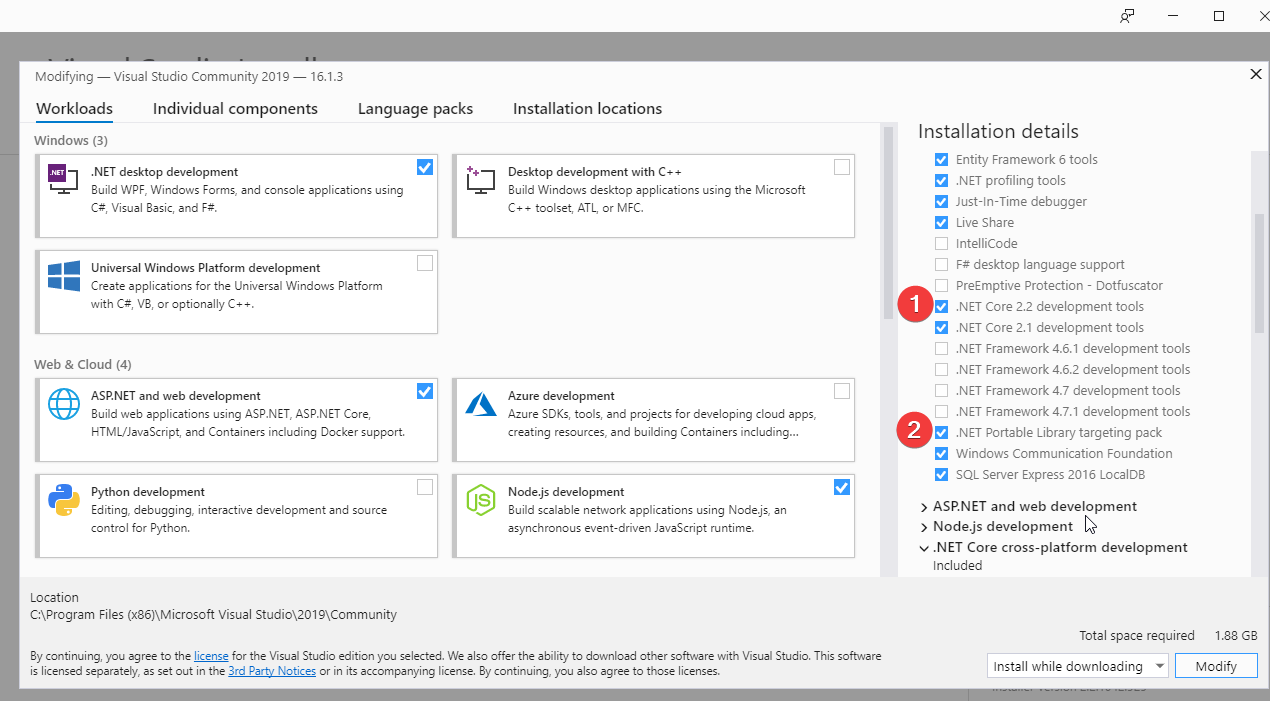
Task: Uncheck the Node.js development workload
Action: (842, 487)
